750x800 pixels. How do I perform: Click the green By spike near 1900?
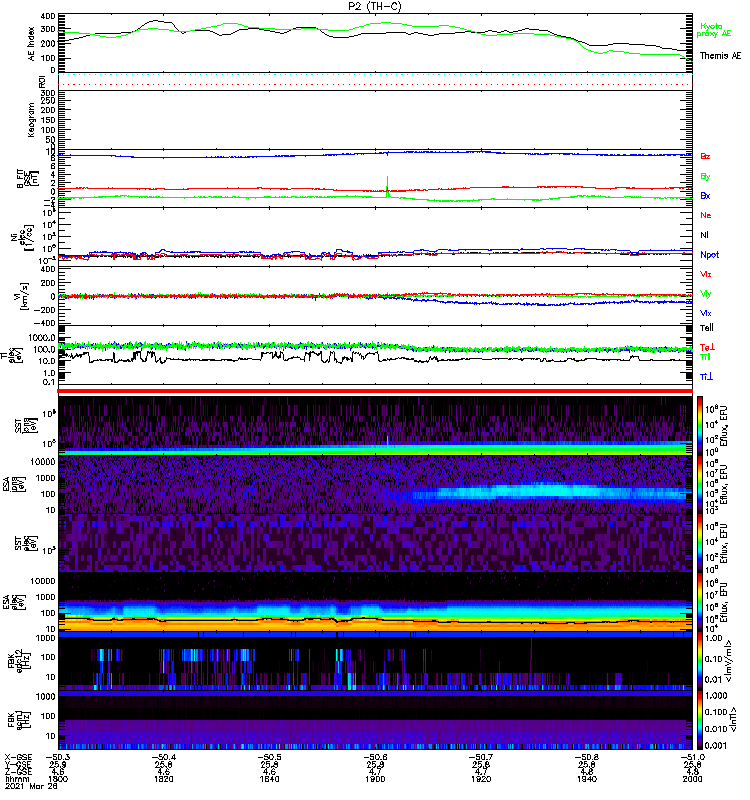pyautogui.click(x=387, y=185)
